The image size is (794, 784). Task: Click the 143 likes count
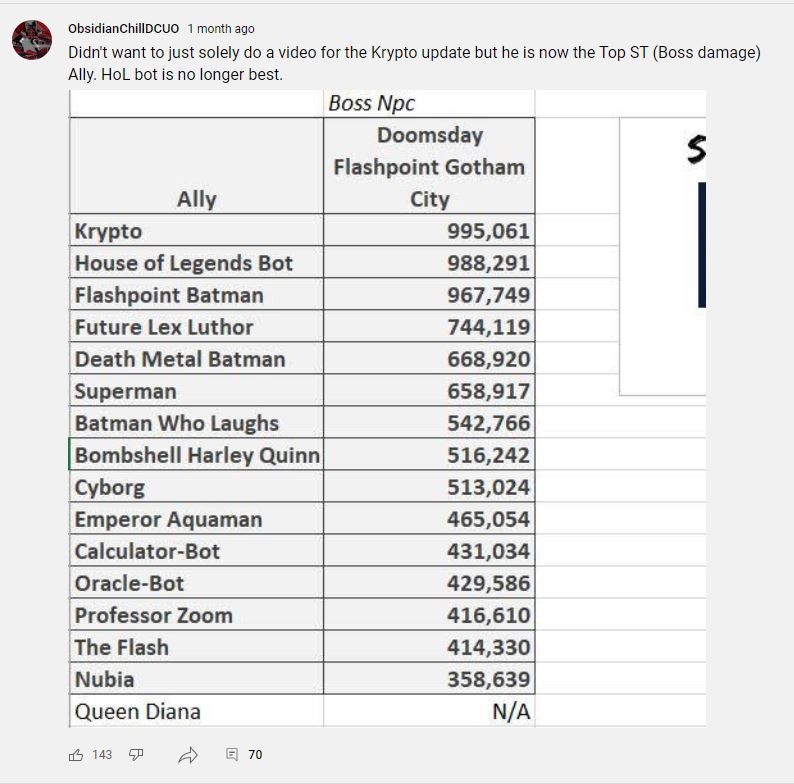[102, 755]
